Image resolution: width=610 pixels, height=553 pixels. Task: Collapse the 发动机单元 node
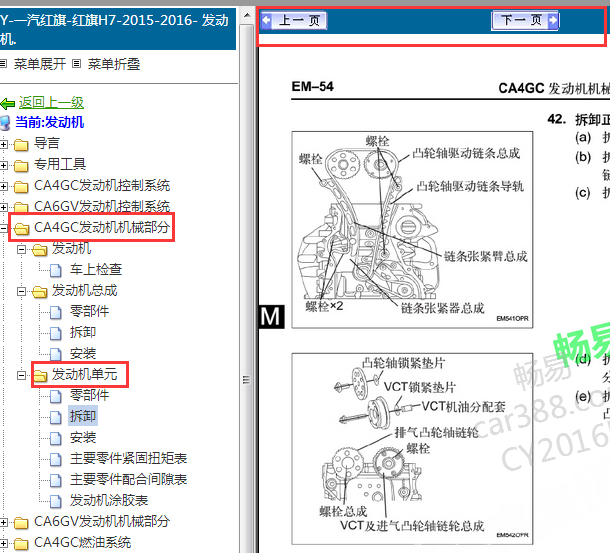21,376
